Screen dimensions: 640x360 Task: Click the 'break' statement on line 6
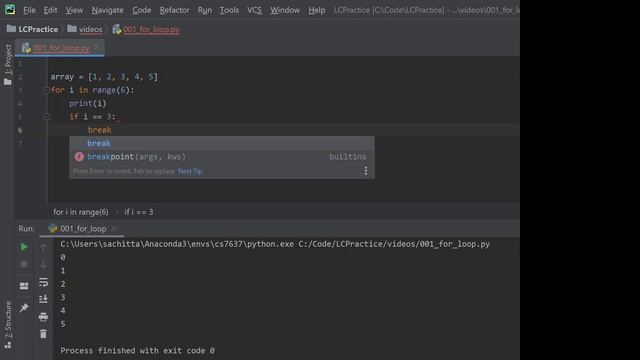(100, 130)
